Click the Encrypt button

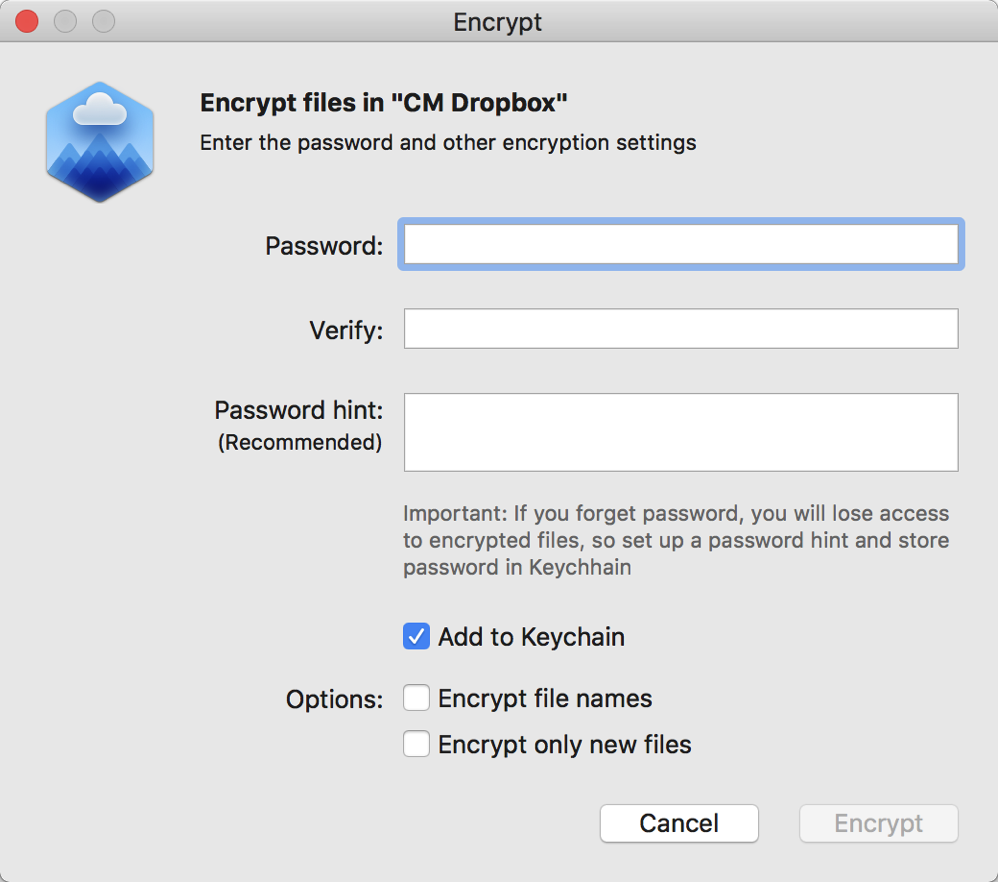click(x=878, y=824)
